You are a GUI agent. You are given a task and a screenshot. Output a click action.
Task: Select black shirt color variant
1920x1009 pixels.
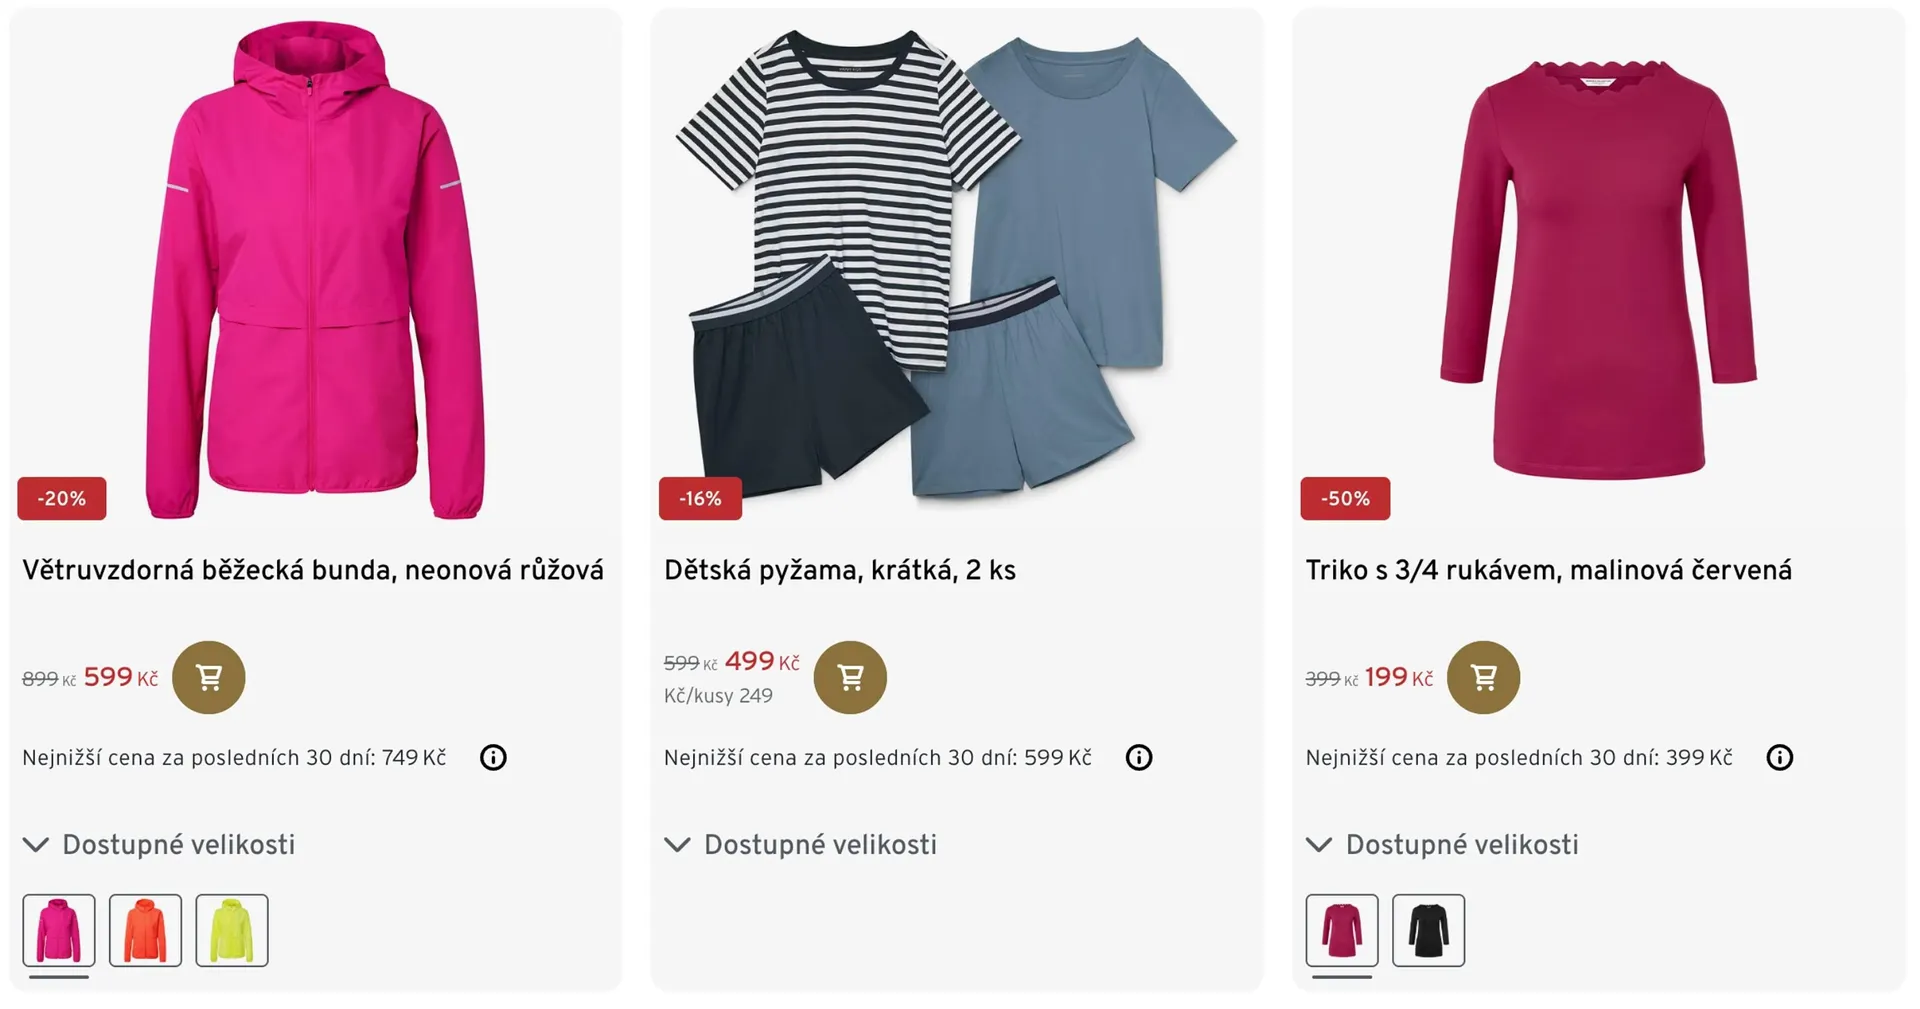coord(1428,930)
